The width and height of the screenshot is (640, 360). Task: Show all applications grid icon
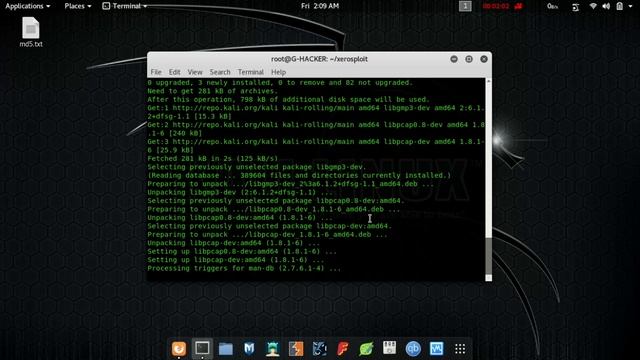click(460, 349)
